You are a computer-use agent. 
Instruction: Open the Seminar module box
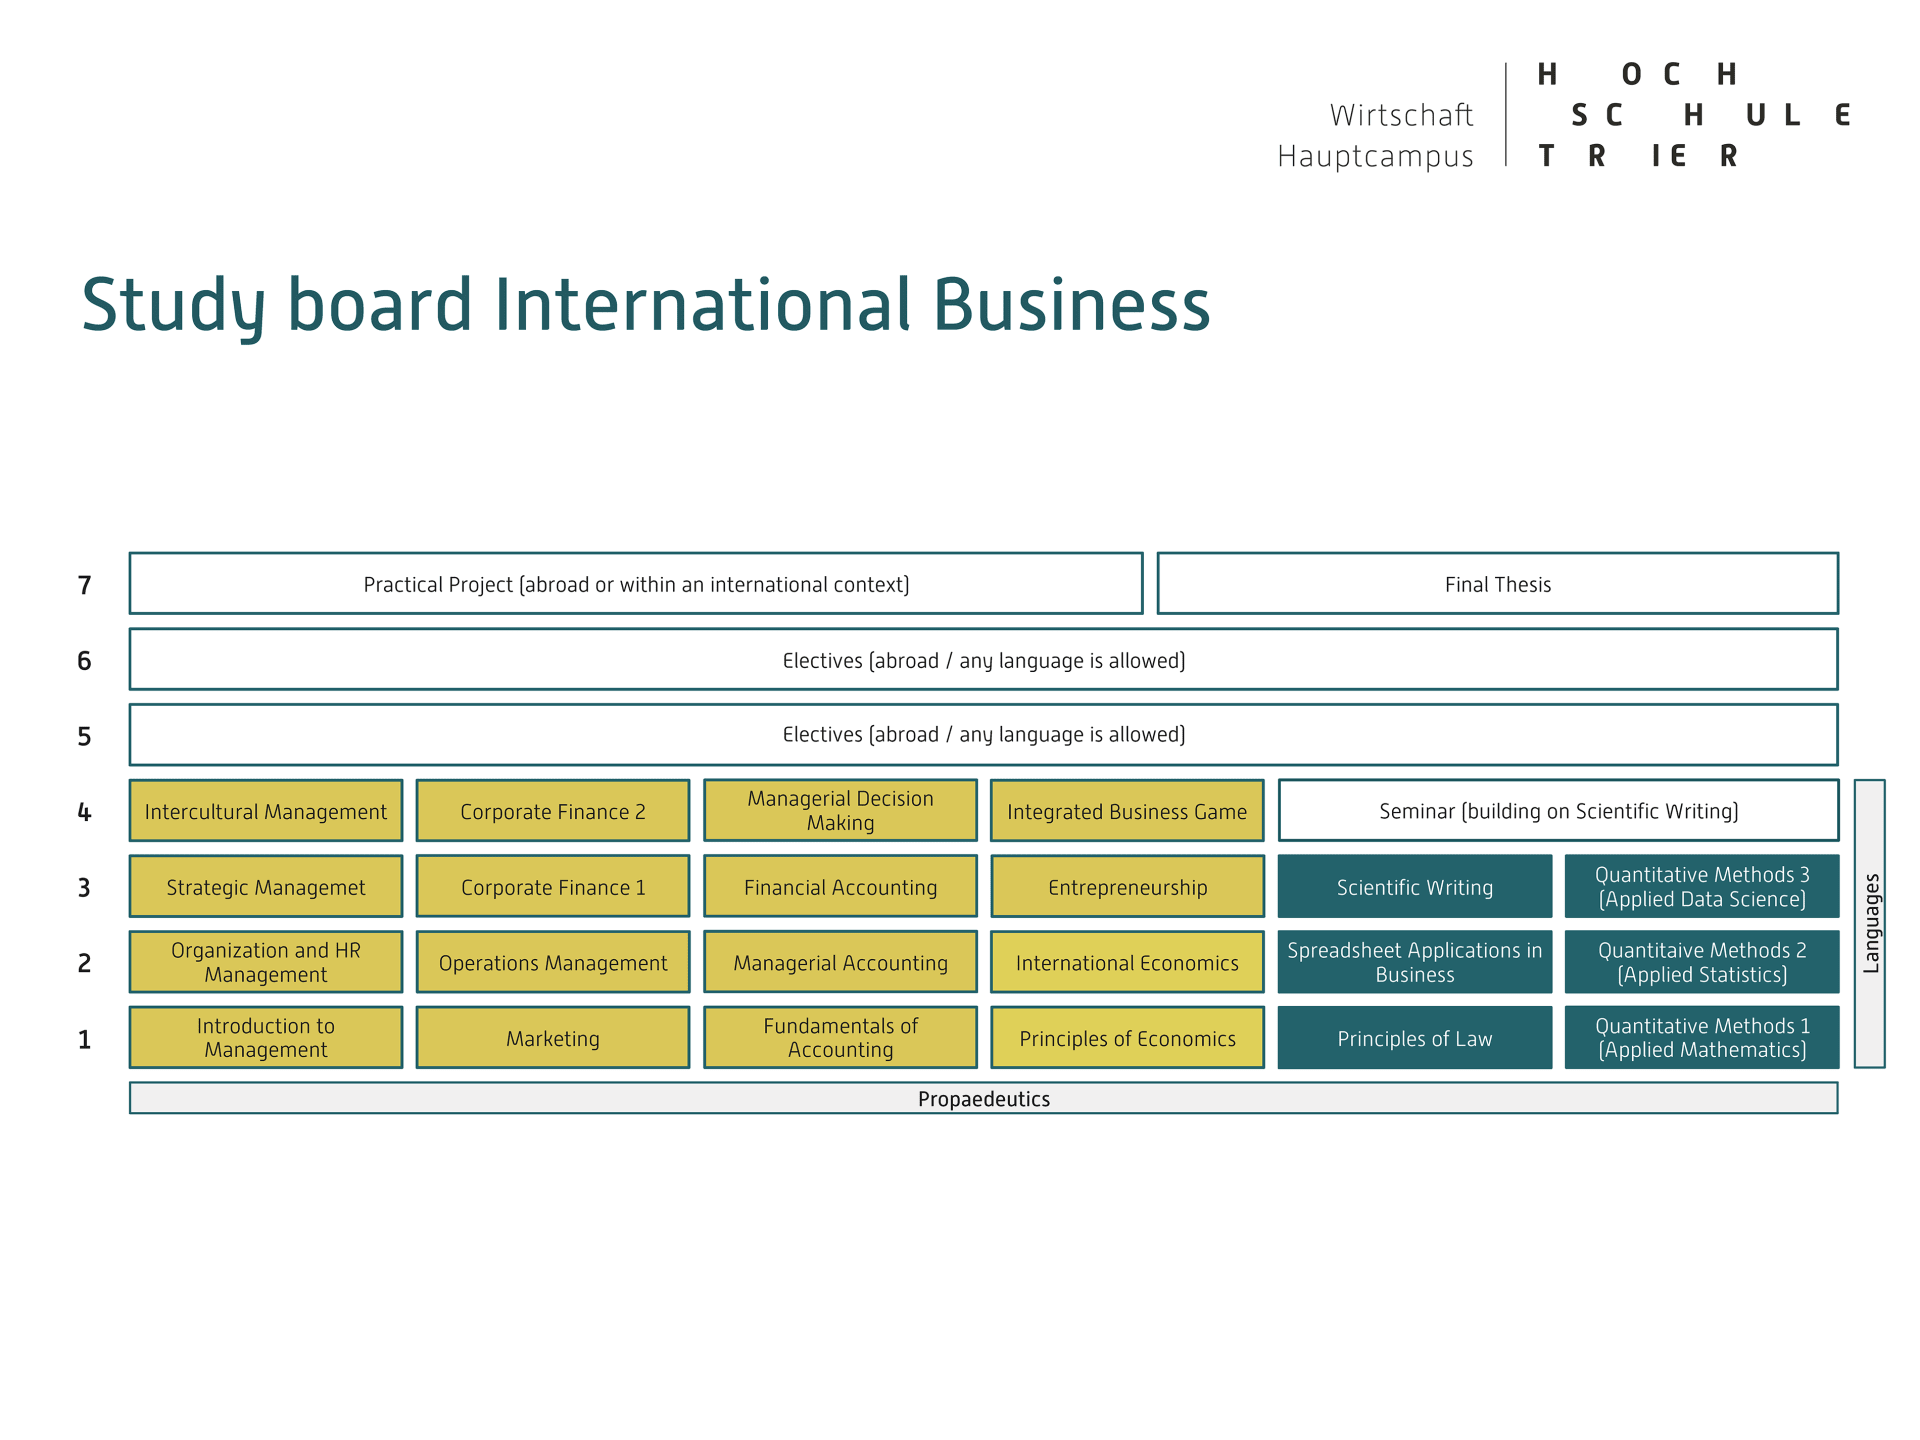tap(1558, 811)
